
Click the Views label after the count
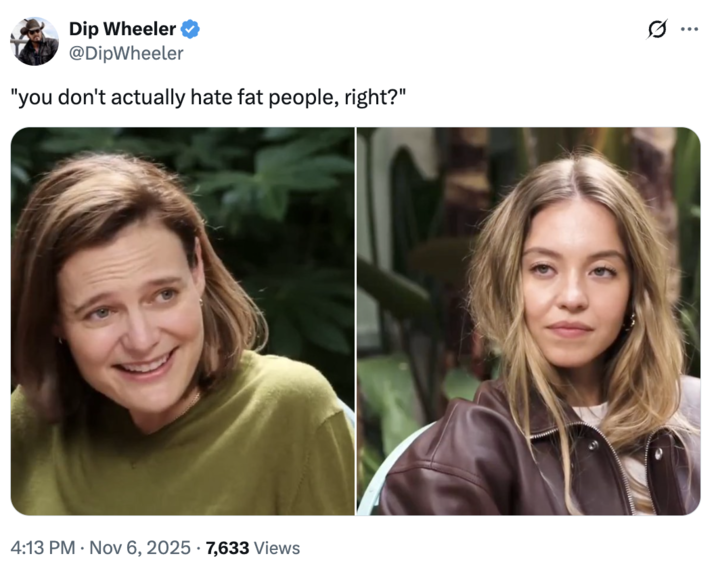pyautogui.click(x=277, y=547)
